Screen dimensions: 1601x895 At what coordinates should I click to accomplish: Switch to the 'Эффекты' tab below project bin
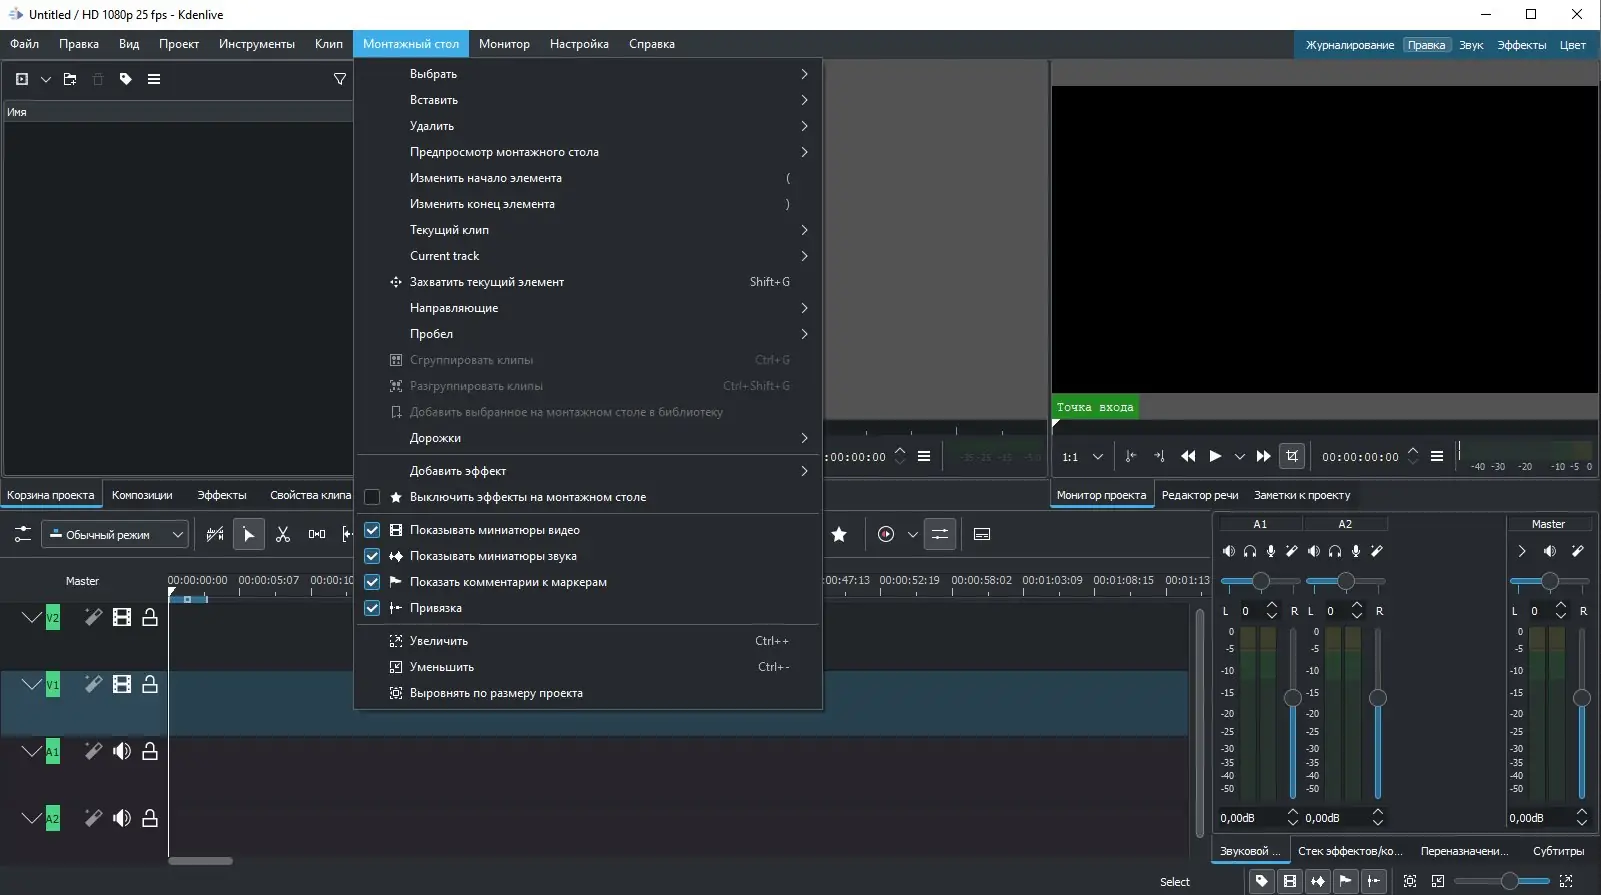click(222, 495)
